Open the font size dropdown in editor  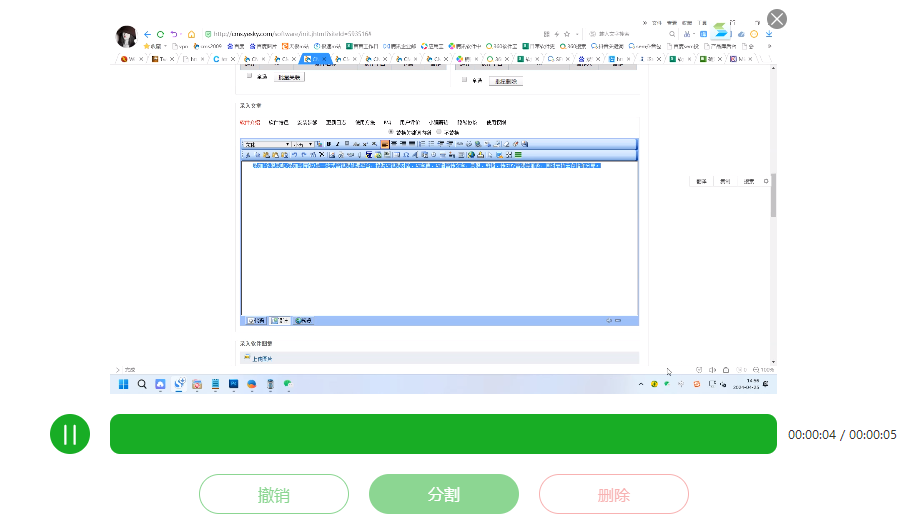pos(302,144)
